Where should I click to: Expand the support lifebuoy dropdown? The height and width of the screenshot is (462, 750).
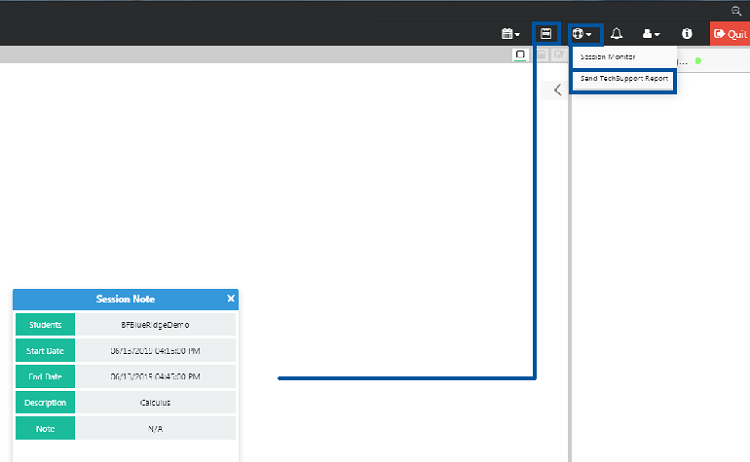(584, 33)
